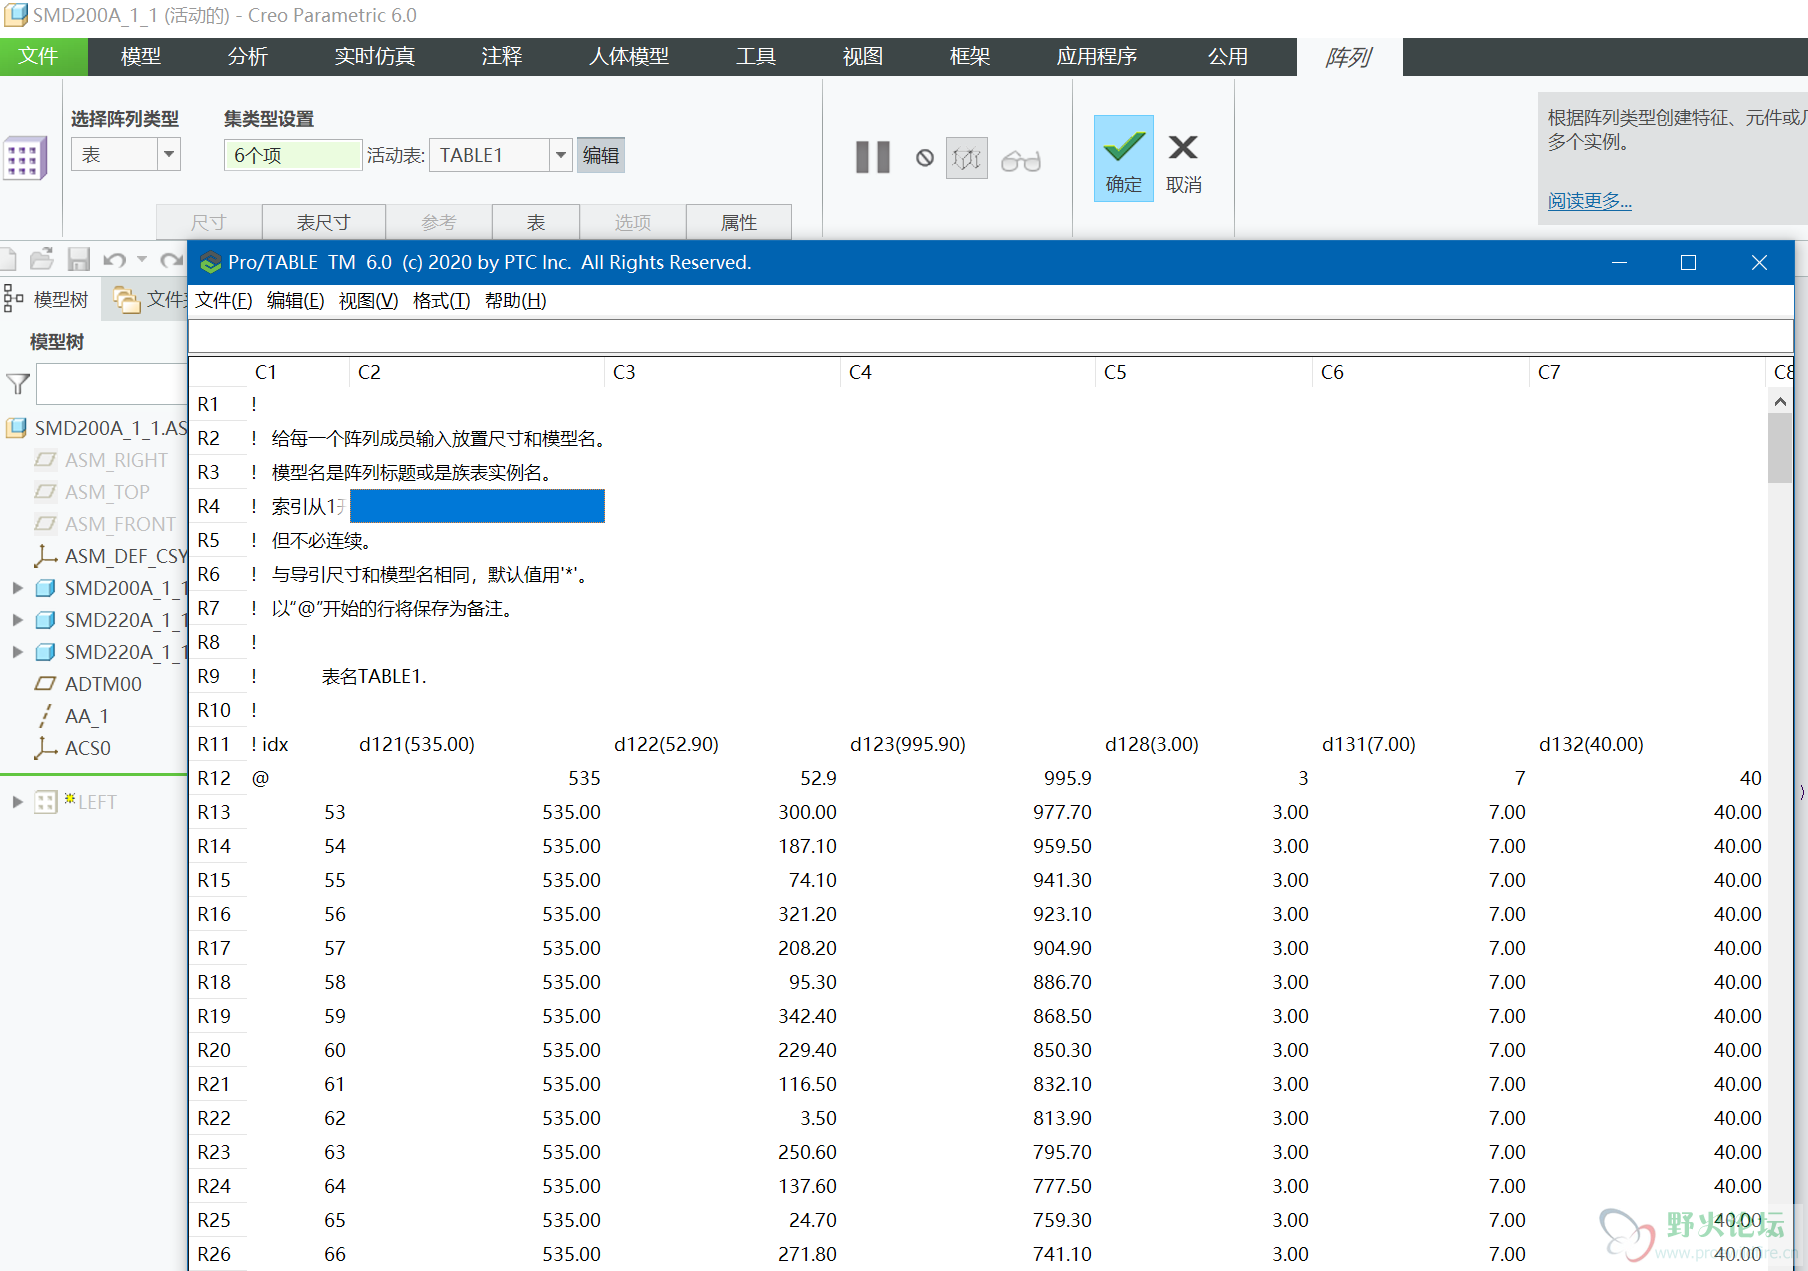Select the ACS0 coordinate system item

73,748
